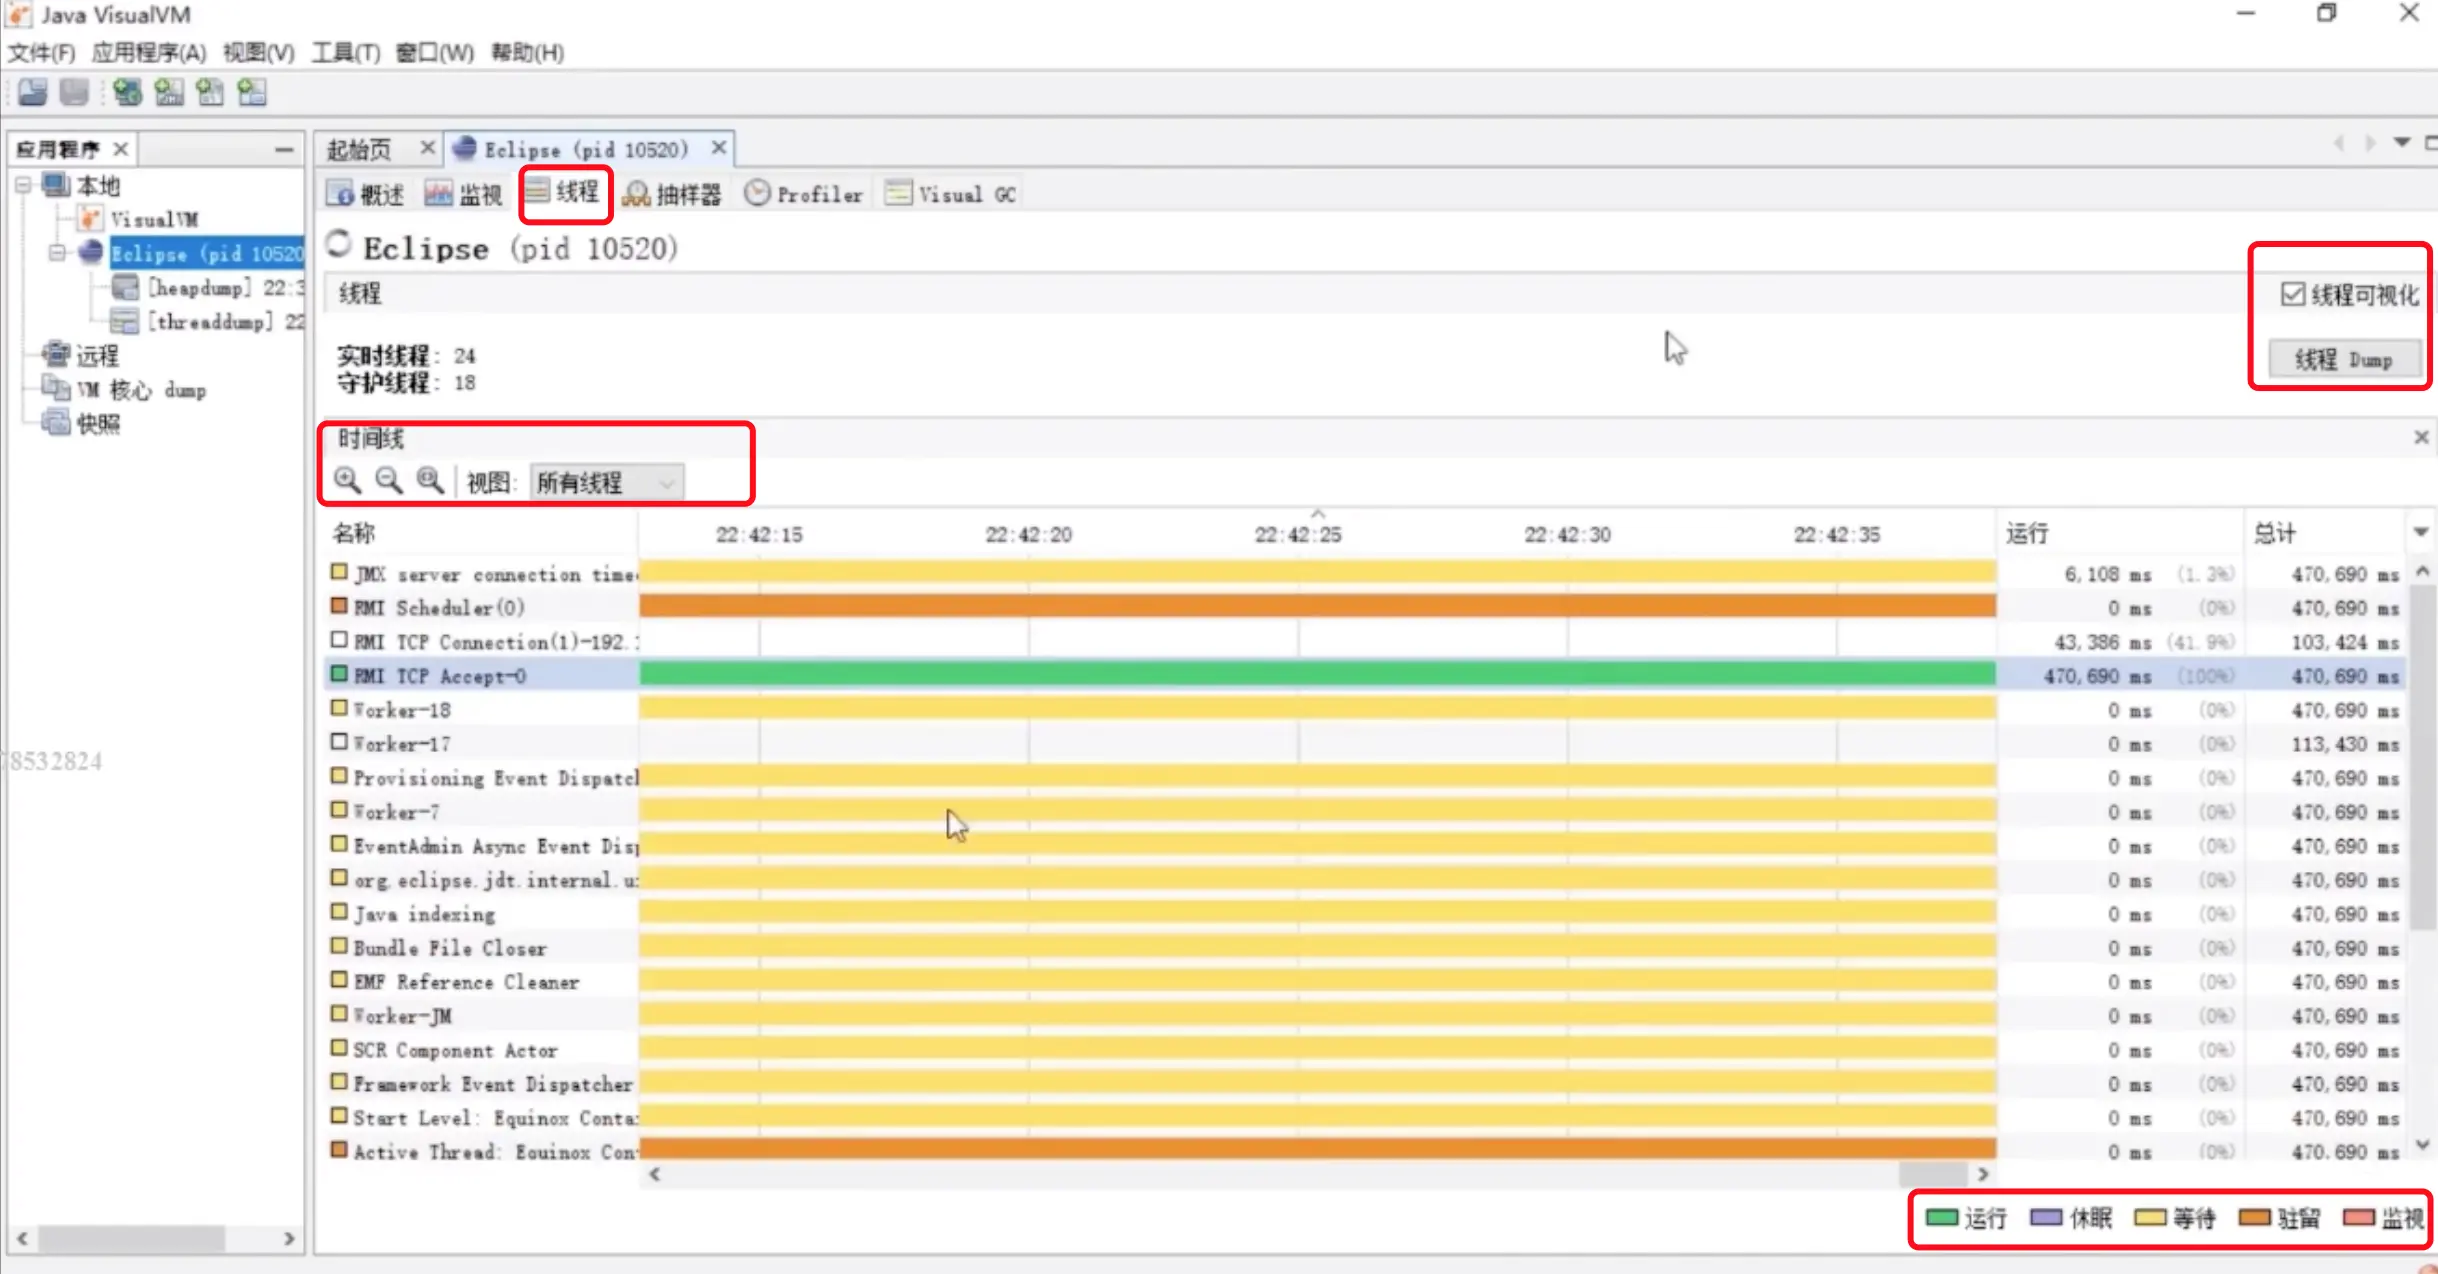The height and width of the screenshot is (1274, 2438).
Task: Click the zoom out timeline magnifier icon
Action: (x=388, y=481)
